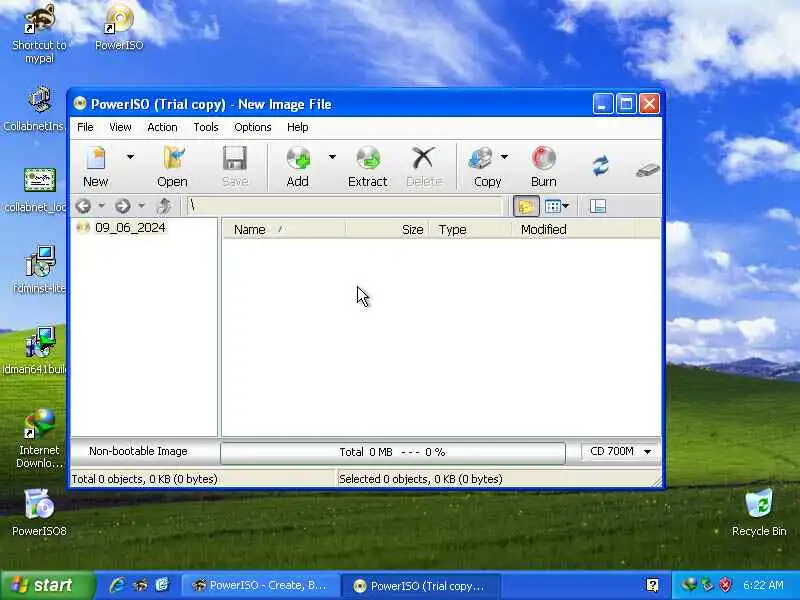The image size is (800, 600).
Task: Open the Help menu
Action: (x=297, y=127)
